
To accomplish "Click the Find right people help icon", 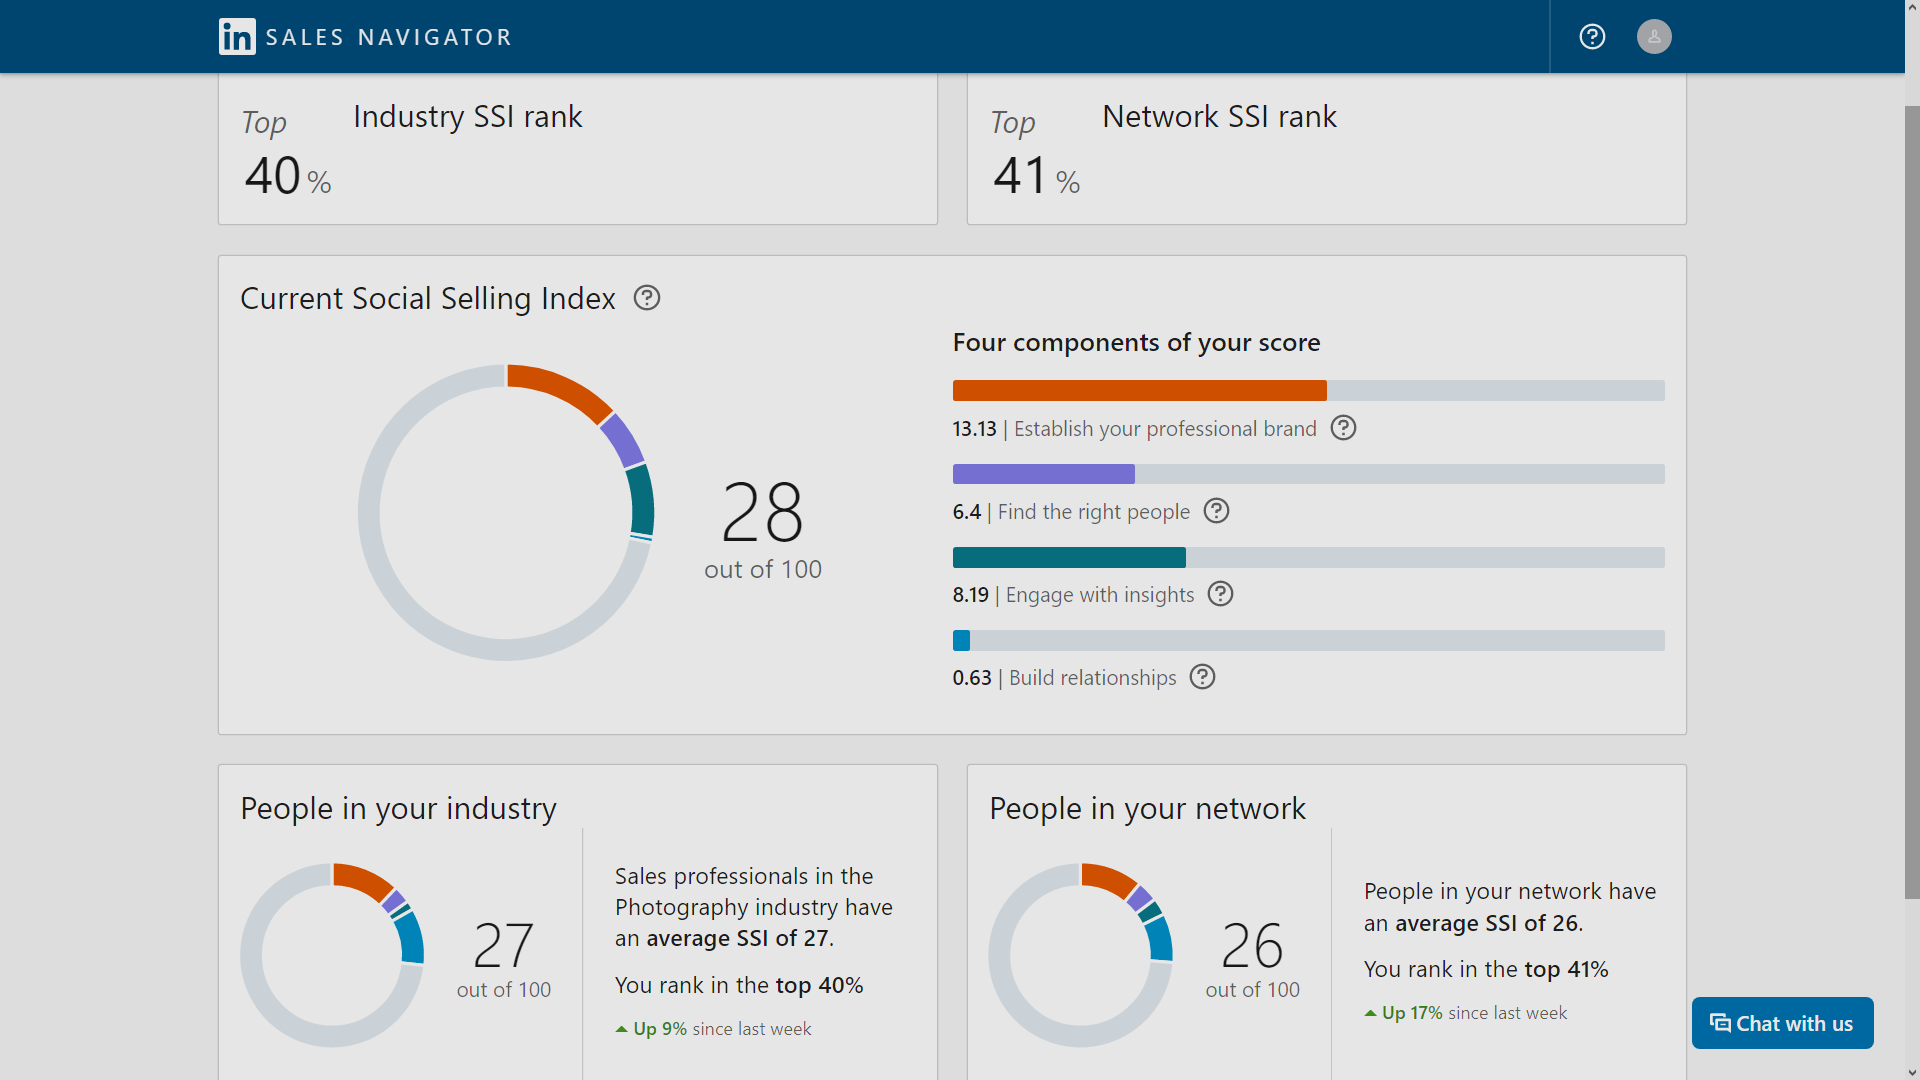I will (x=1215, y=510).
